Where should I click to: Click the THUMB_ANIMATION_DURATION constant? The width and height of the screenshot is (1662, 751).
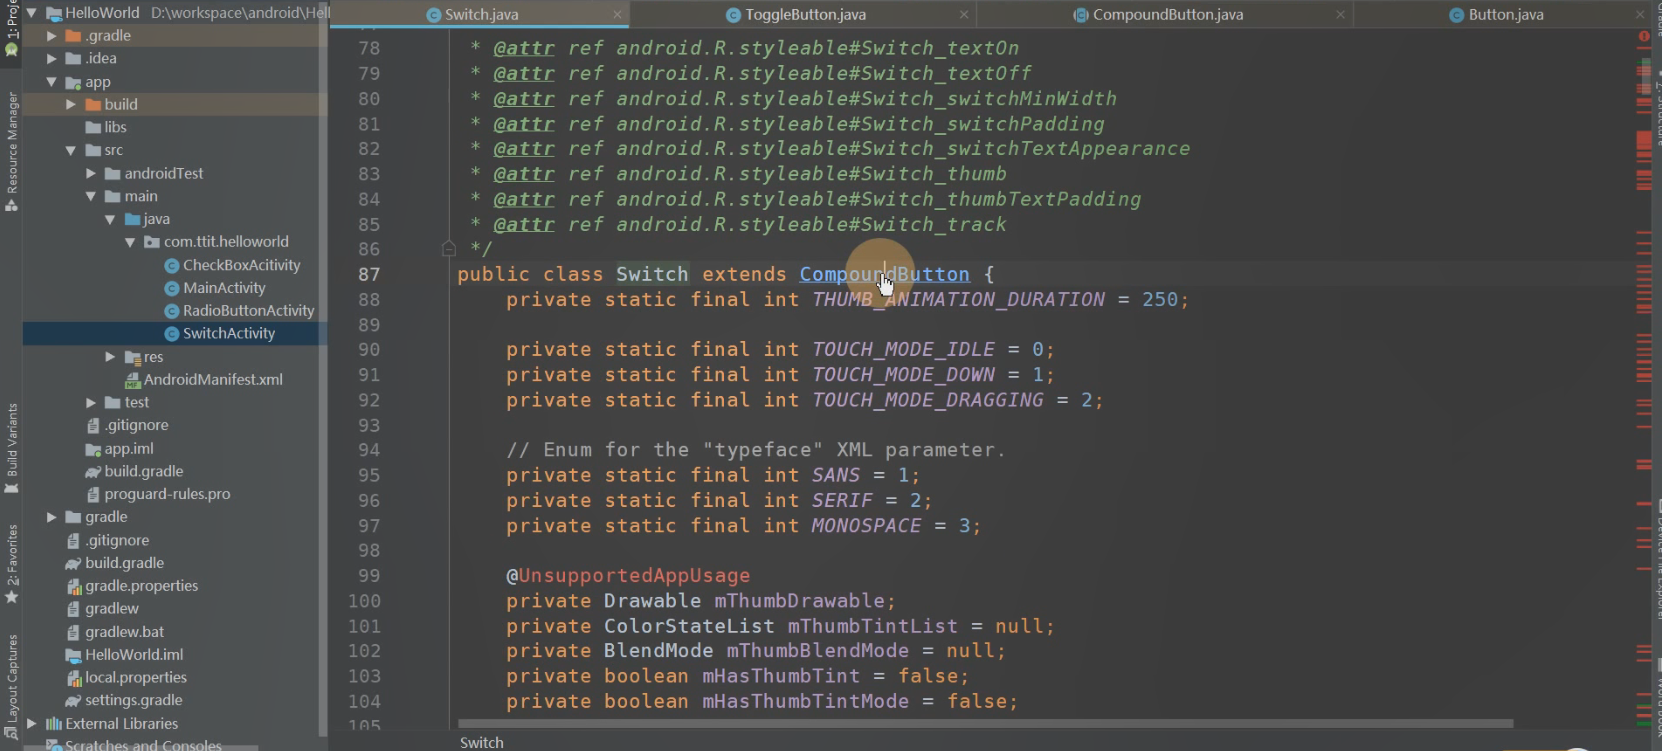point(958,300)
